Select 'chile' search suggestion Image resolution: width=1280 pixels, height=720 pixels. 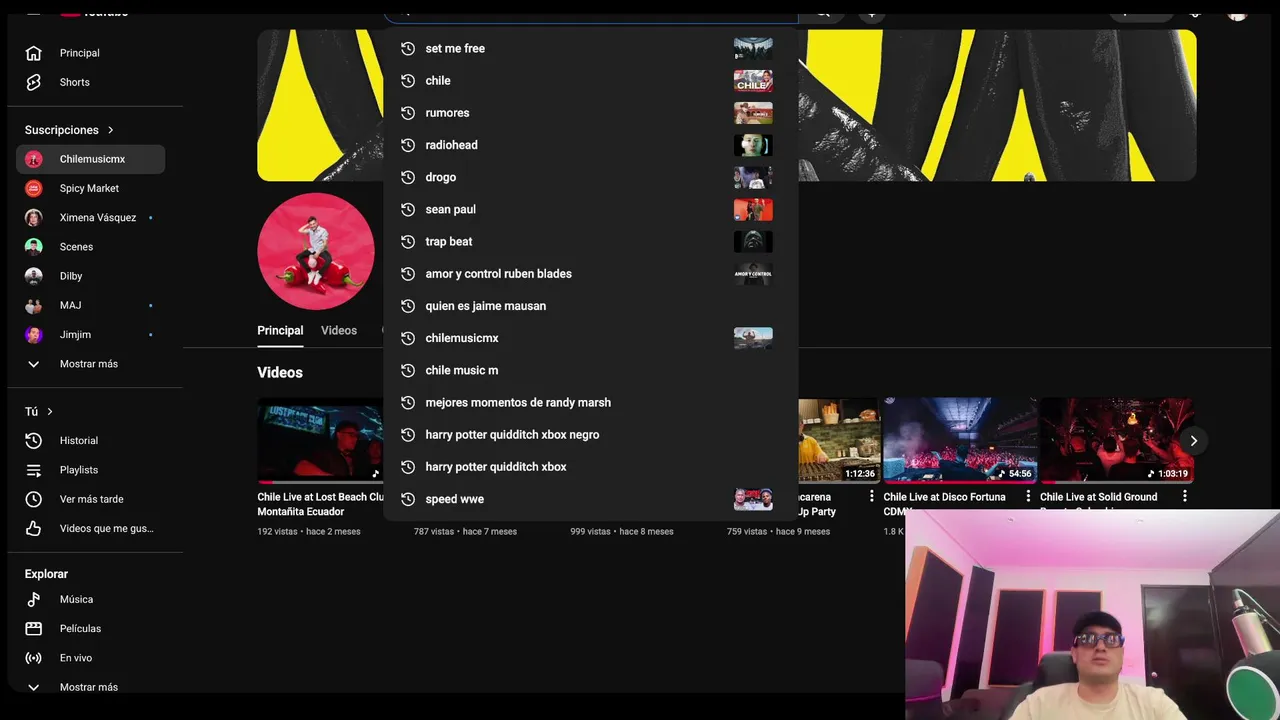[x=590, y=80]
